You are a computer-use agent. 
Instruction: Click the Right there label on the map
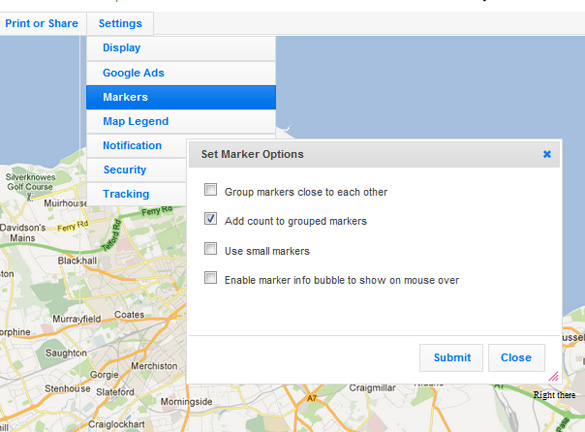click(554, 395)
